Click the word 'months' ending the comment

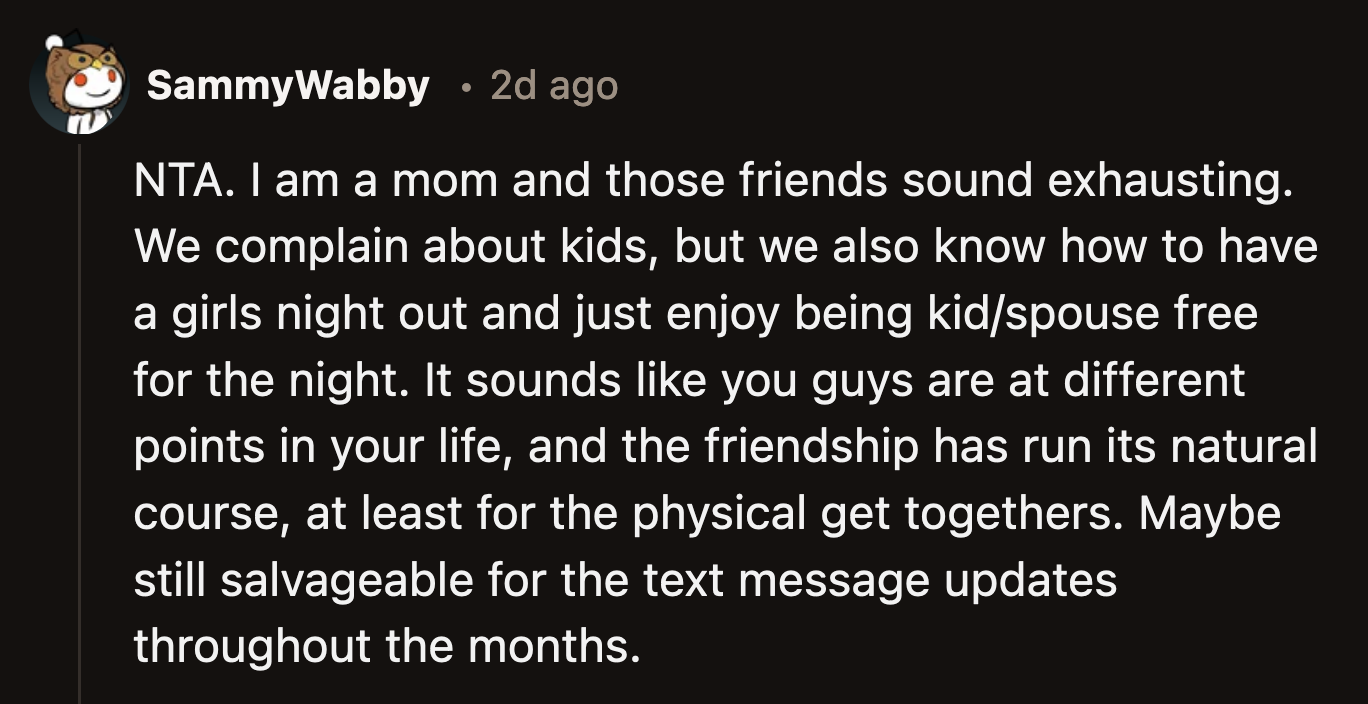pyautogui.click(x=550, y=646)
